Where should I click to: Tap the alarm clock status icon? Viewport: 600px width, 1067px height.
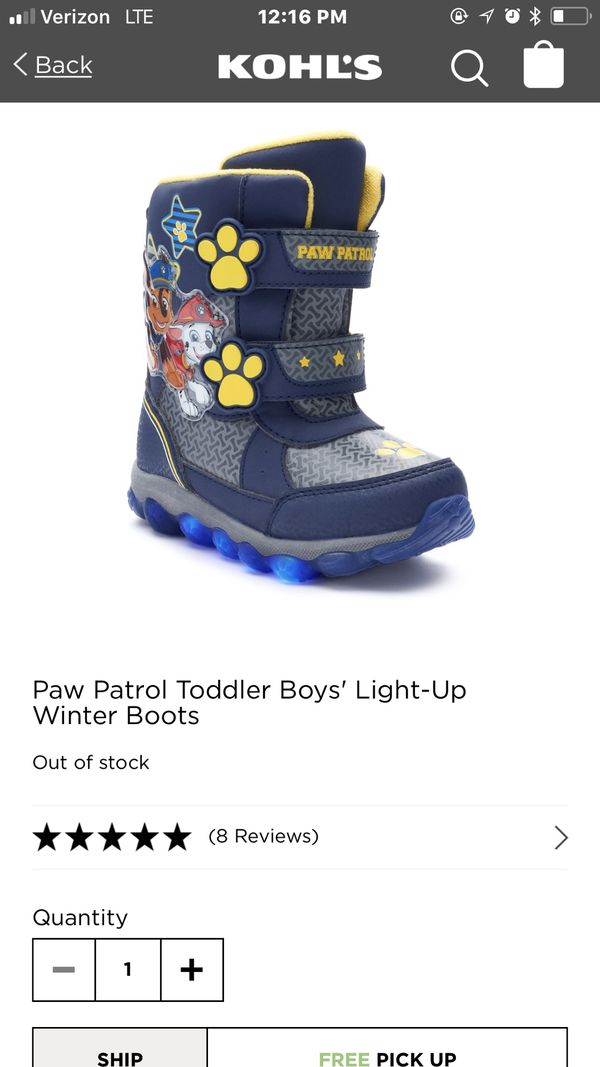(x=512, y=17)
